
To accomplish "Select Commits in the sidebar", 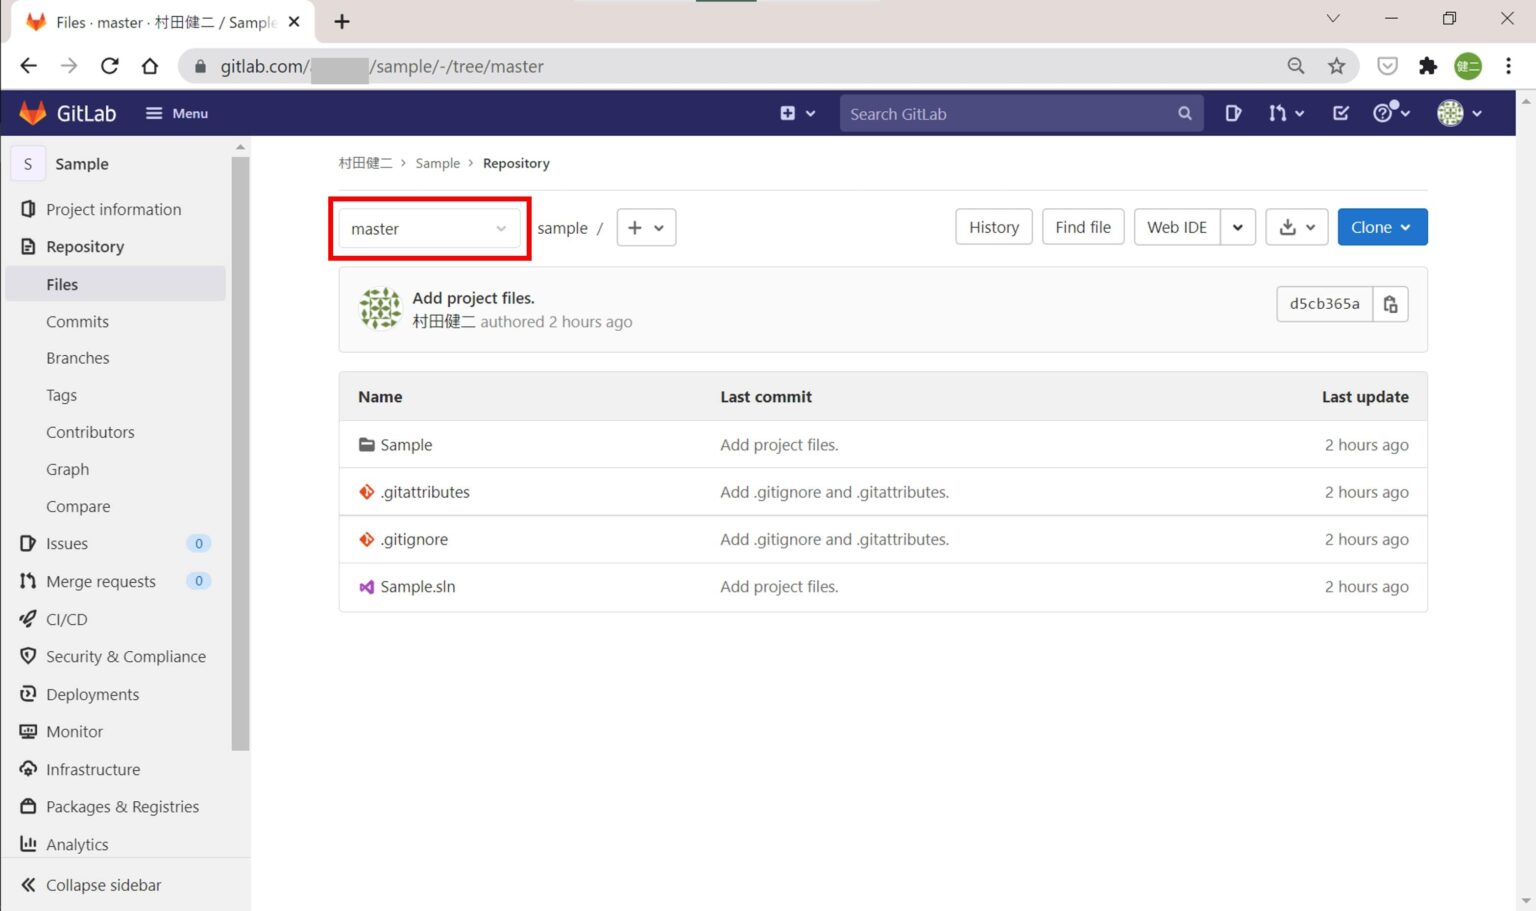I will coord(77,321).
